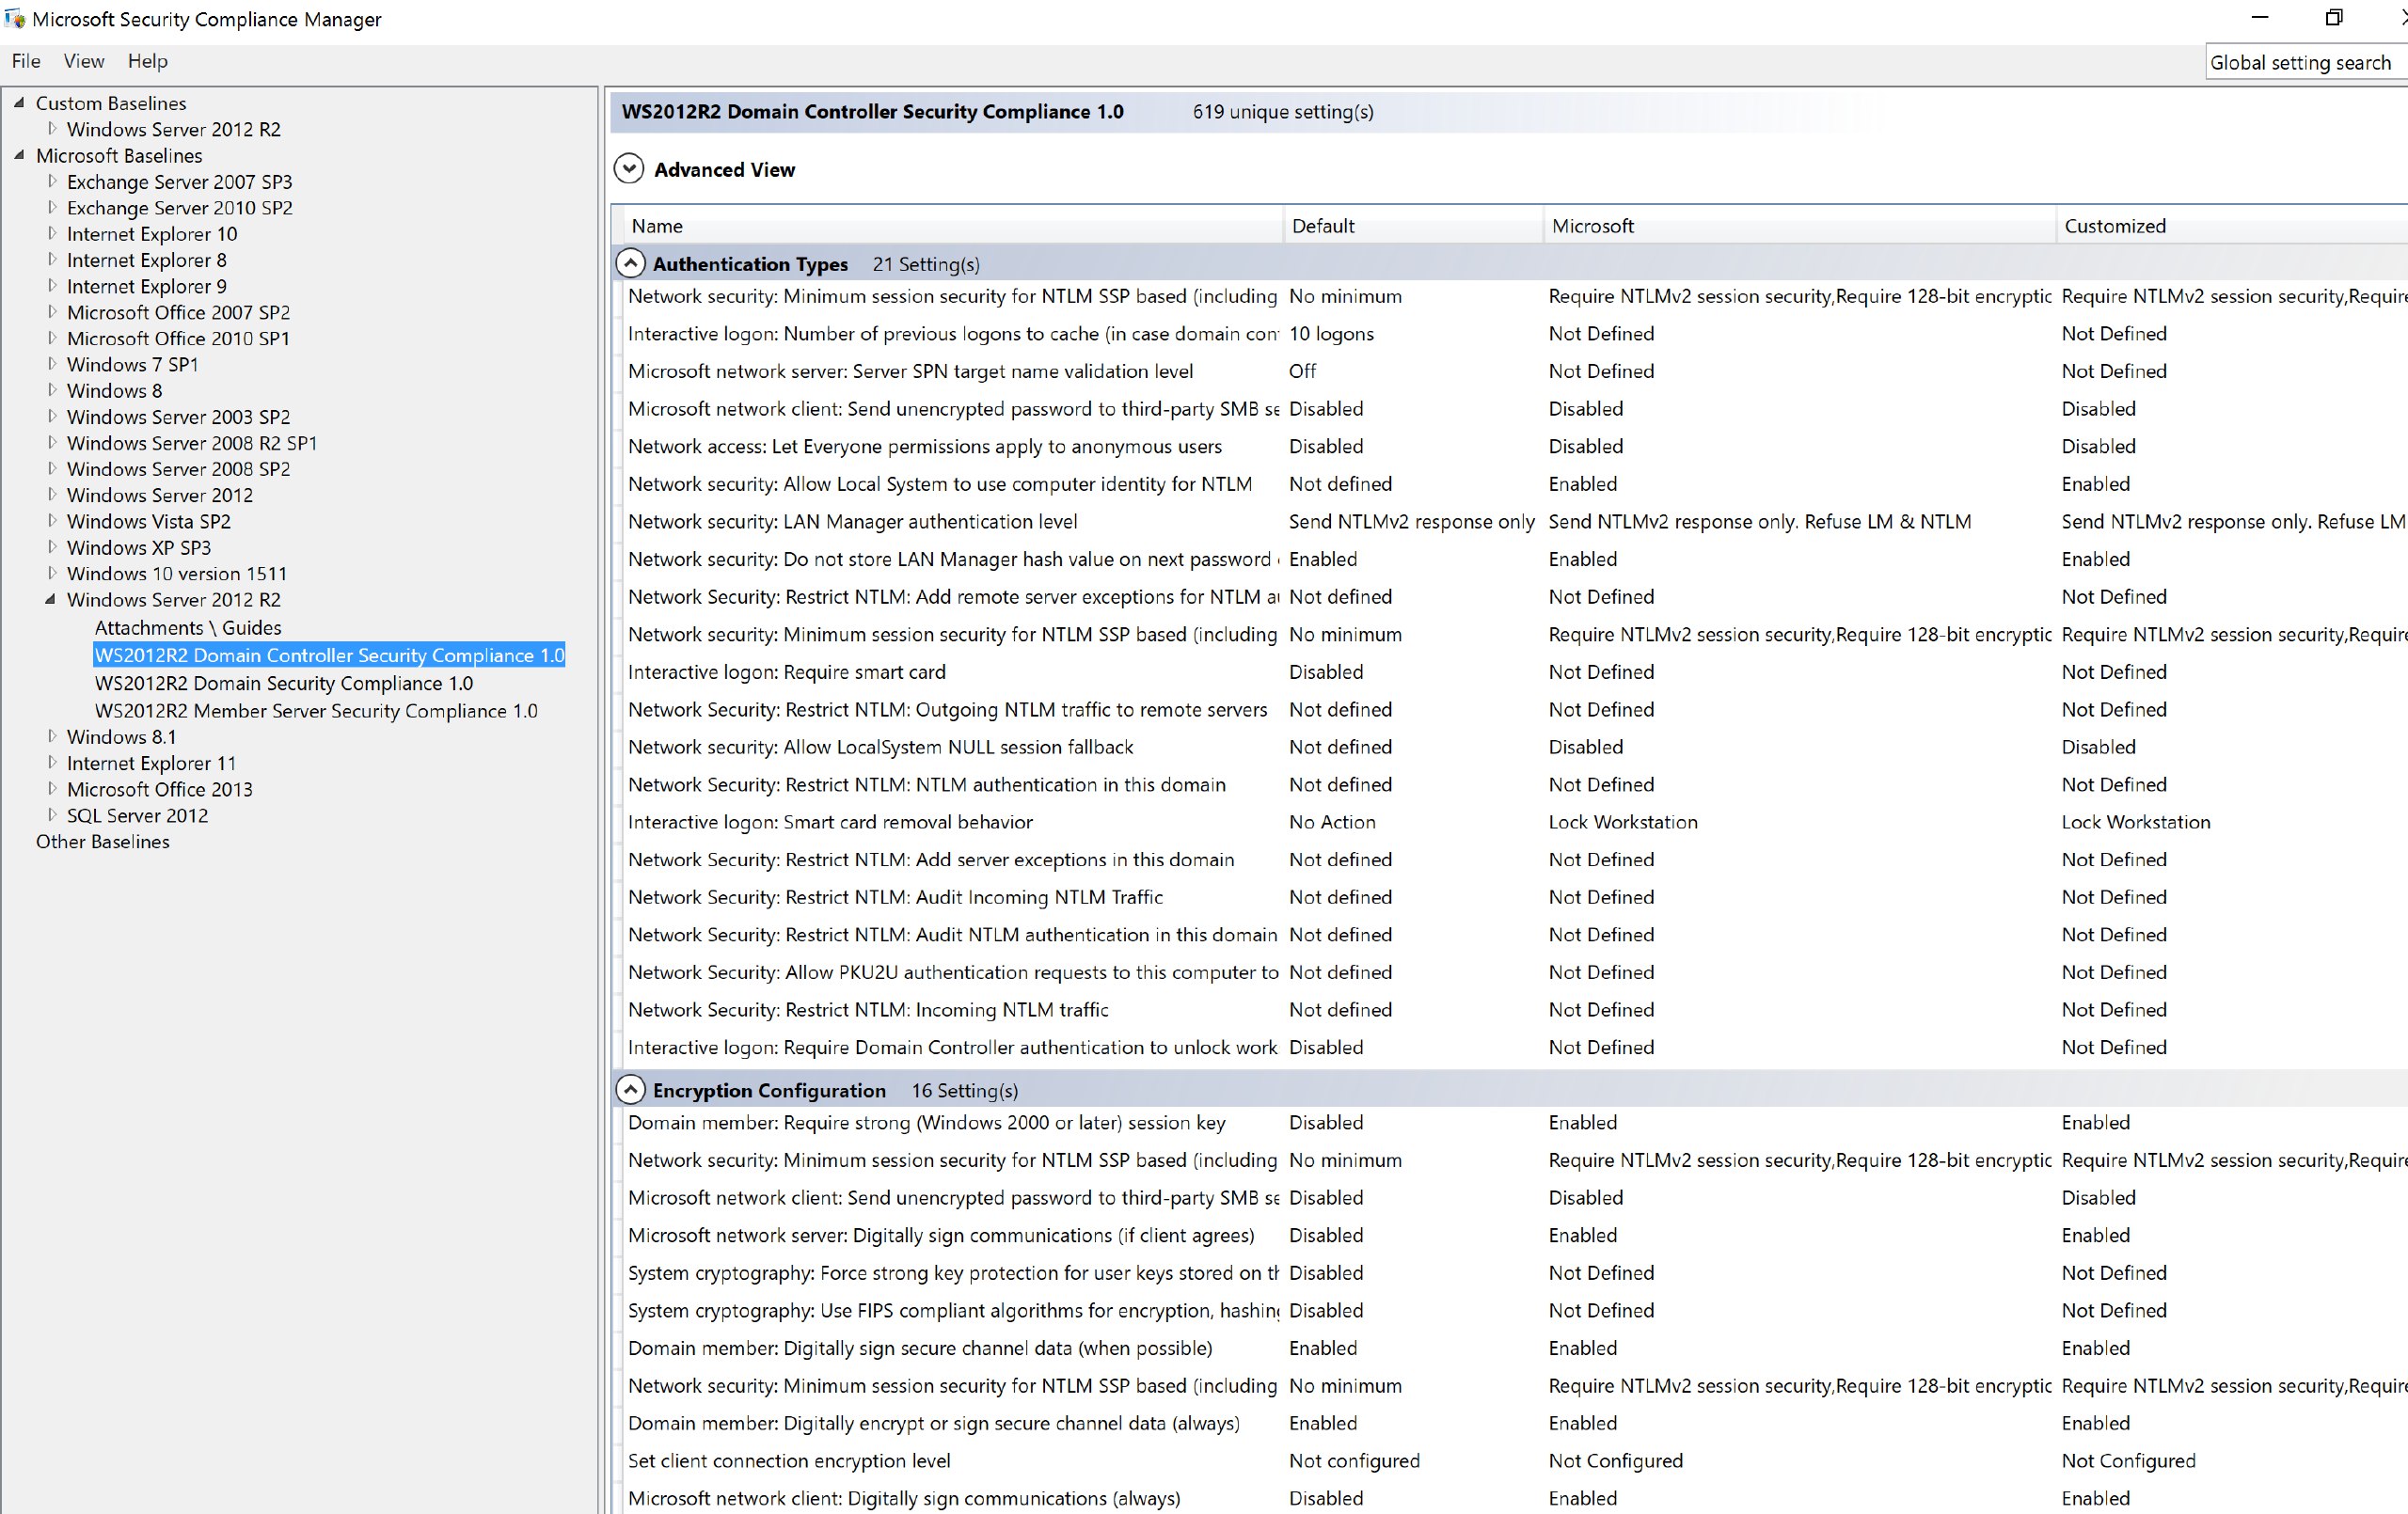Collapse the Encryption Configuration group
Screen dimensions: 2408x1514
click(629, 1089)
